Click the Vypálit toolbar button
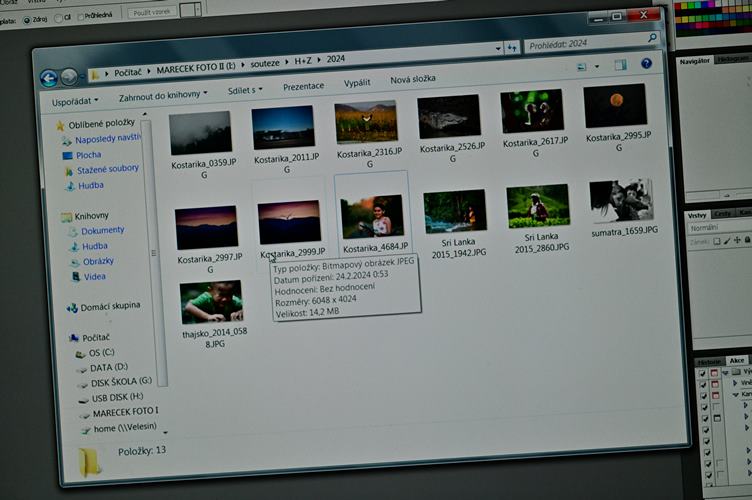 click(357, 82)
